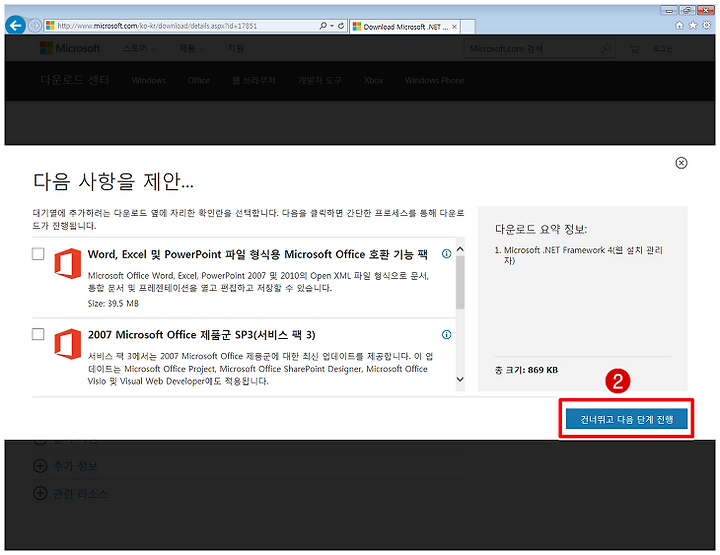Click Size: 39.5 MB text
The width and height of the screenshot is (720, 555).
pos(113,303)
